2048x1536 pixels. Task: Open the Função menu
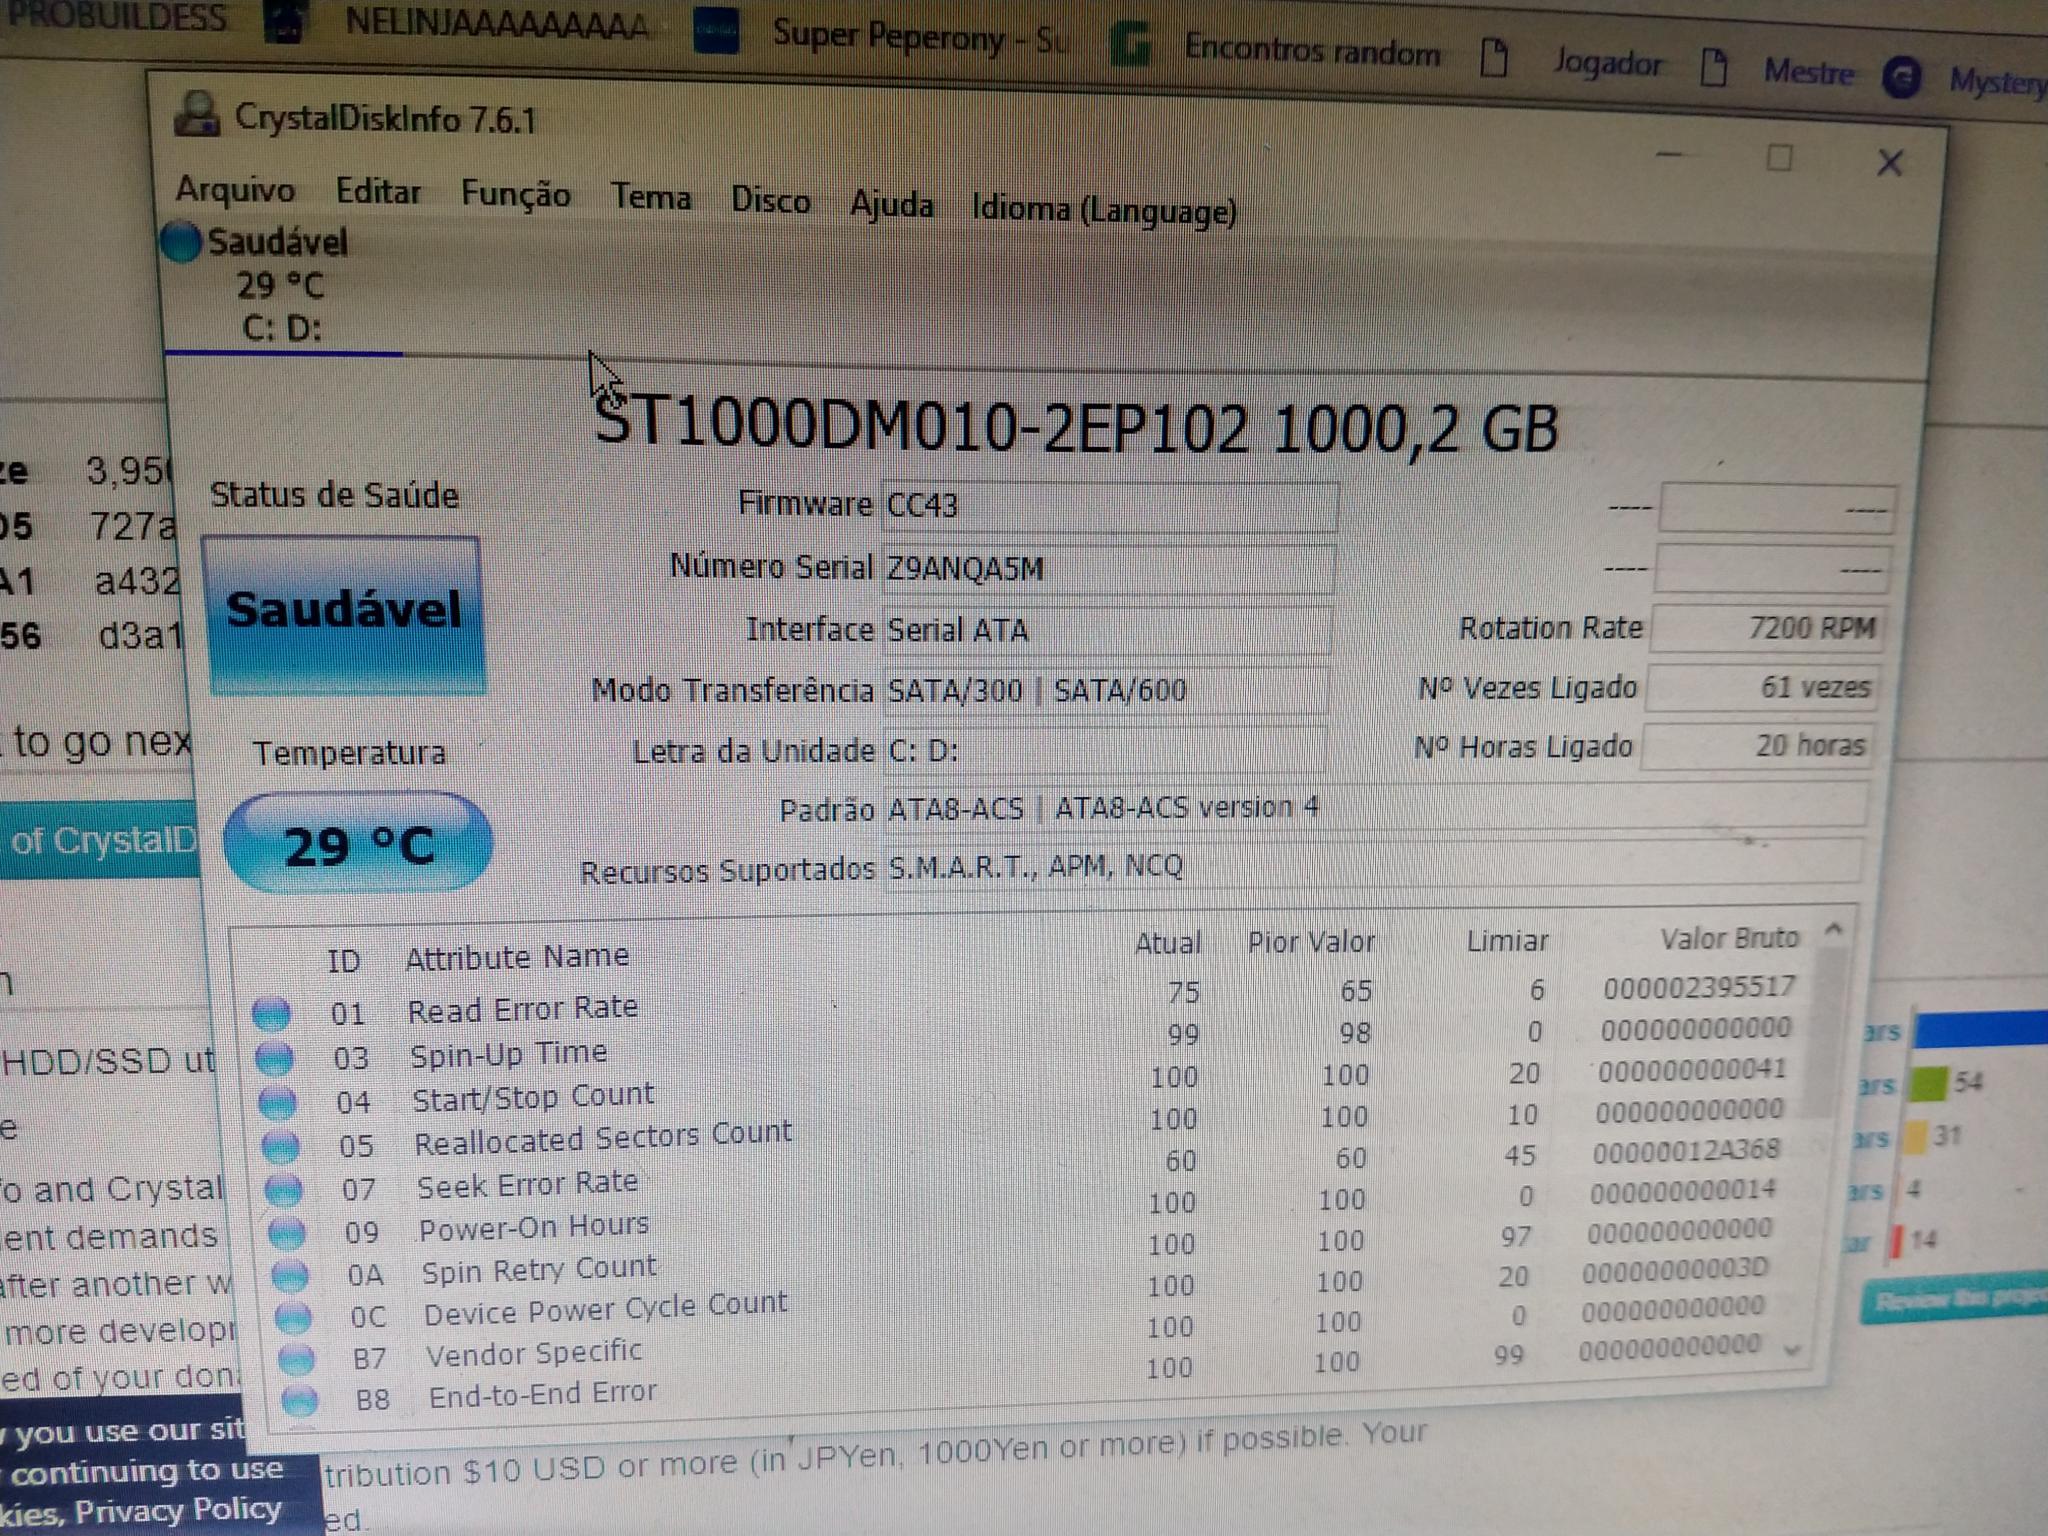(x=516, y=194)
